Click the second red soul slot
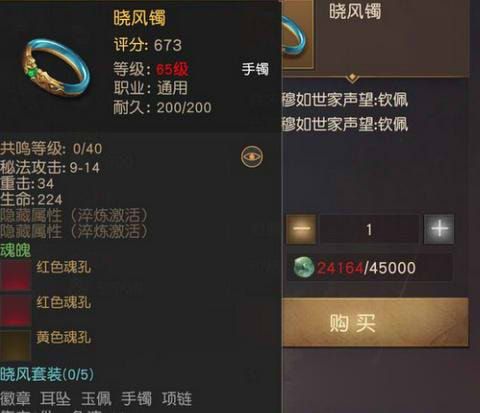Screen dimensions: 480x413 16,311
